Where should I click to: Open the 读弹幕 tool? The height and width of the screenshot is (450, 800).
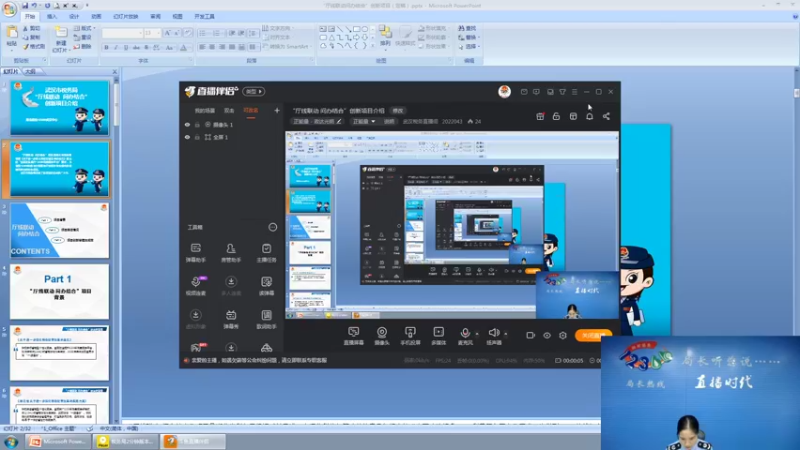tap(266, 286)
